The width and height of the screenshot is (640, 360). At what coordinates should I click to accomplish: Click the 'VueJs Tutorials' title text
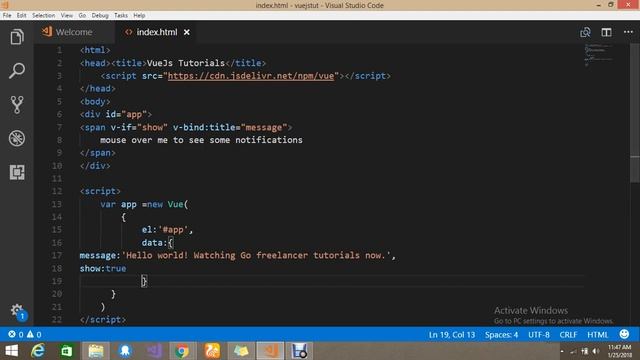click(186, 63)
